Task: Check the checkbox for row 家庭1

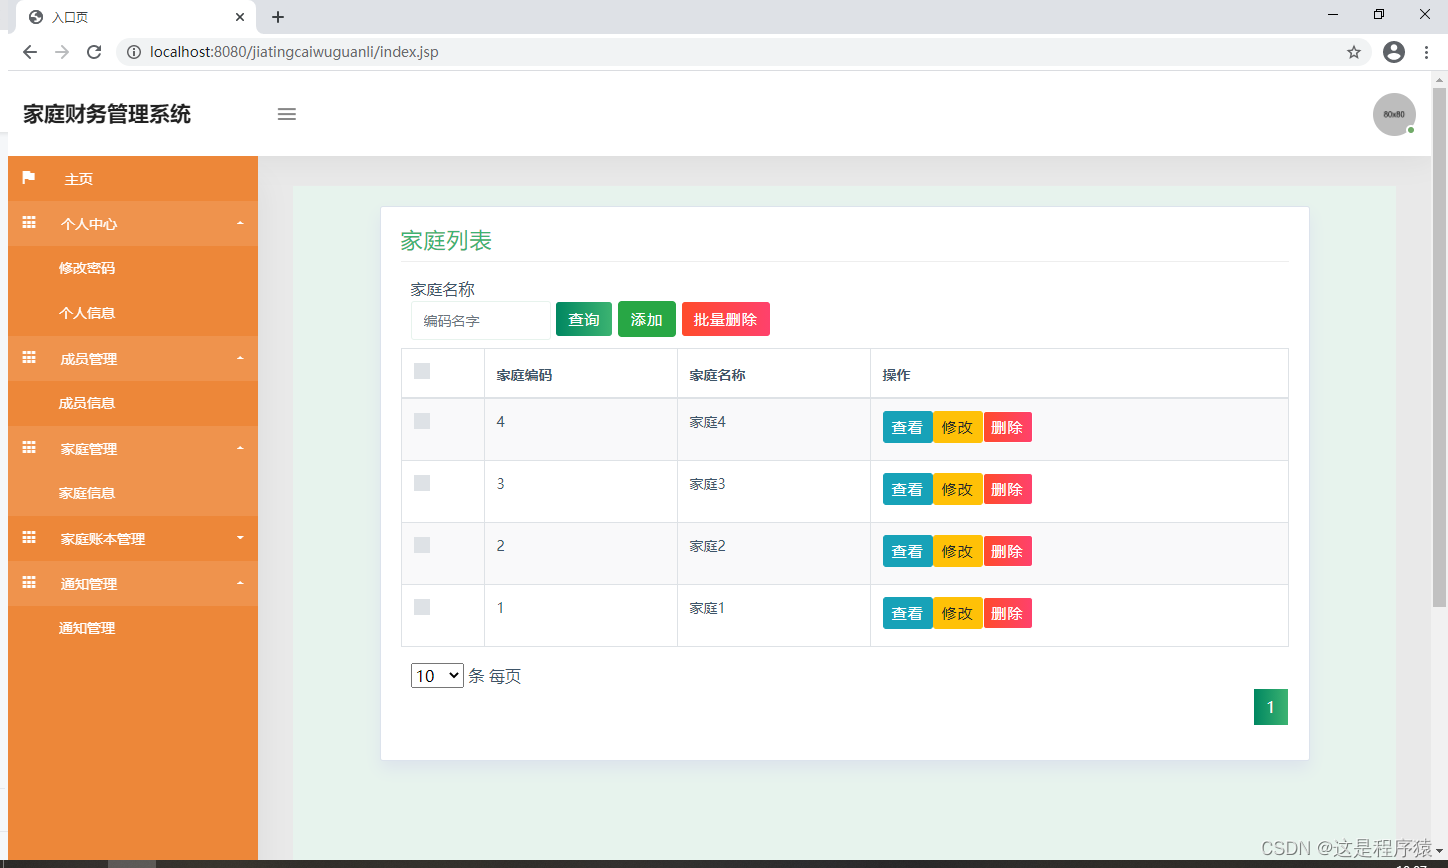Action: [x=421, y=607]
